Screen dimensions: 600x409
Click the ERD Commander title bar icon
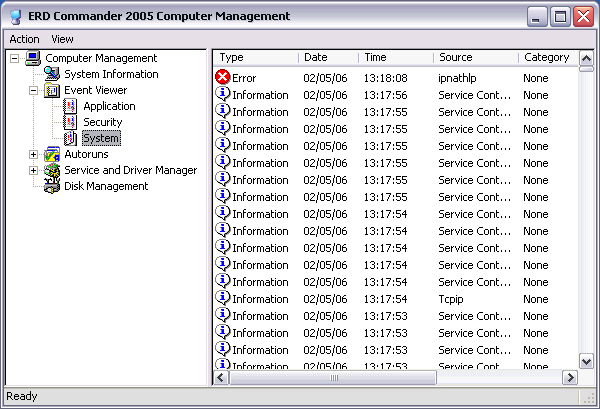click(15, 16)
